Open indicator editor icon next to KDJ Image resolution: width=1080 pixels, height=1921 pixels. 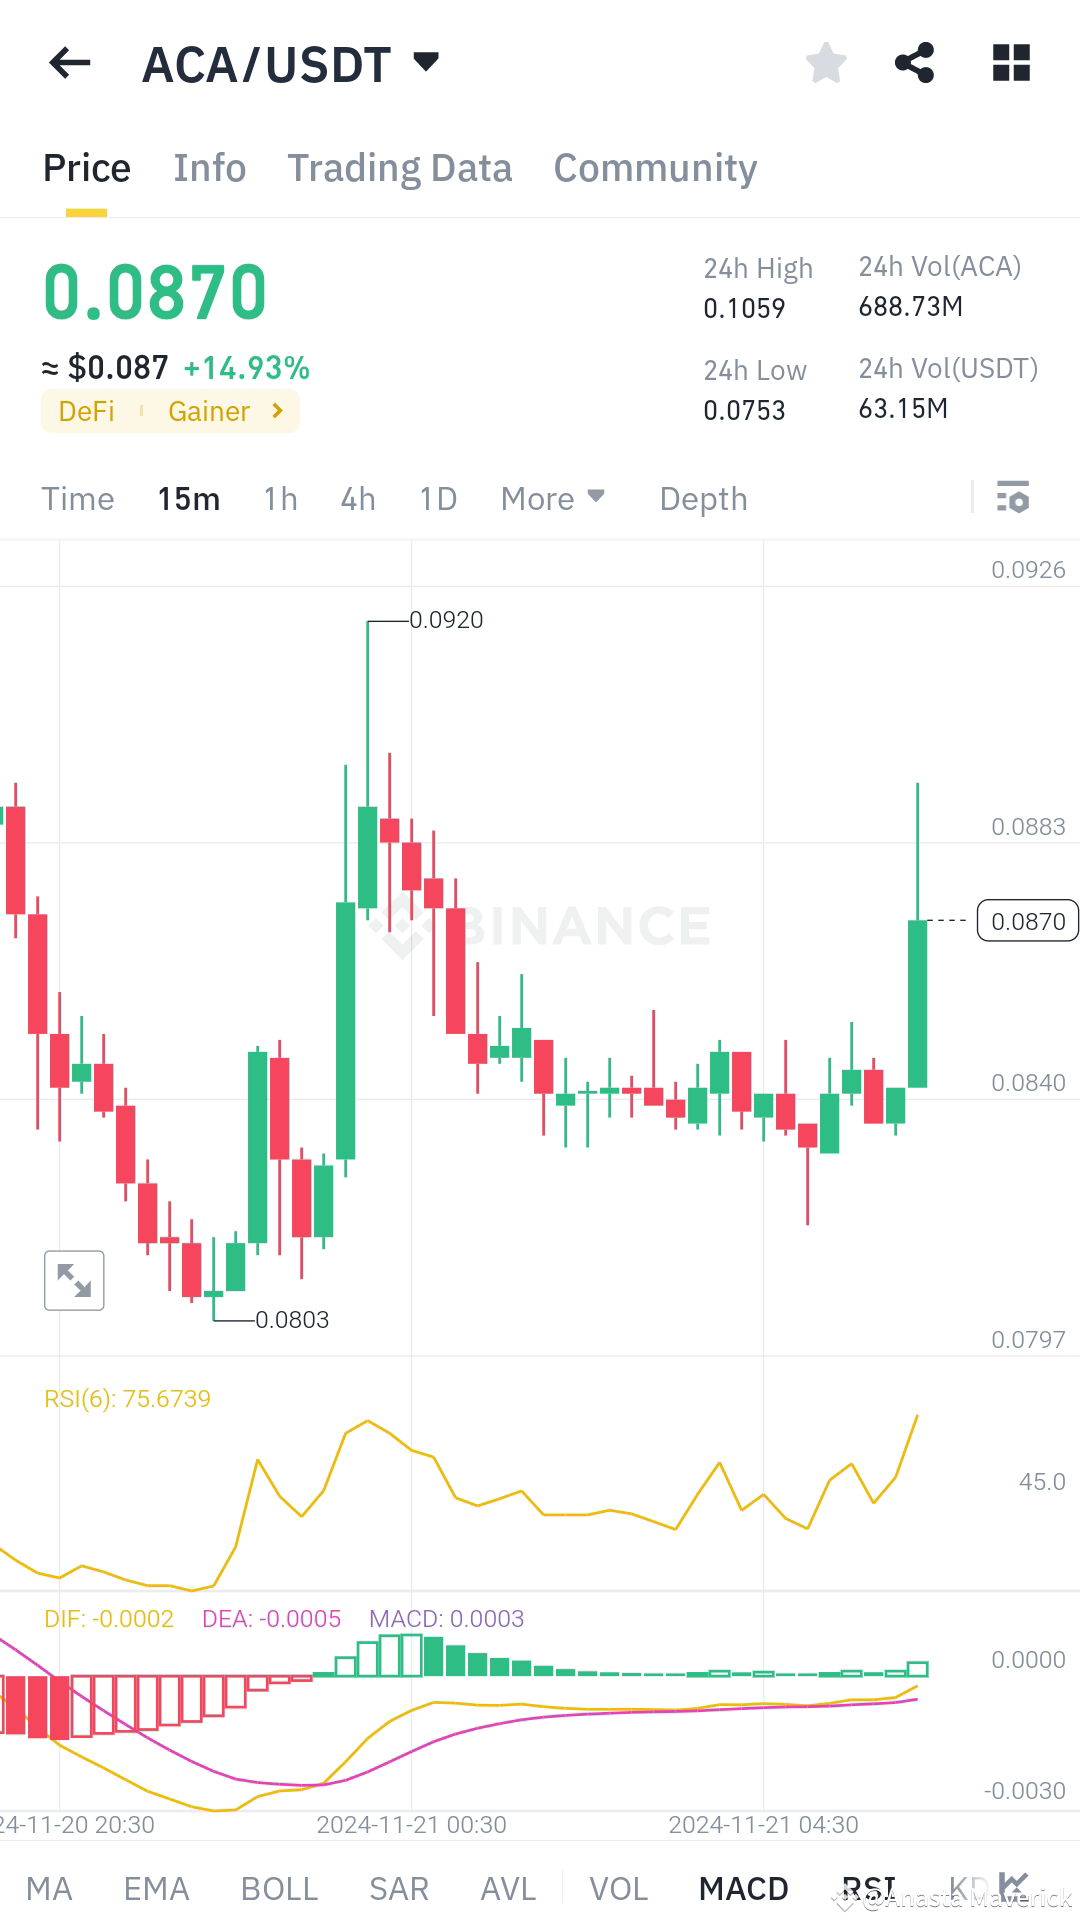1014,1884
